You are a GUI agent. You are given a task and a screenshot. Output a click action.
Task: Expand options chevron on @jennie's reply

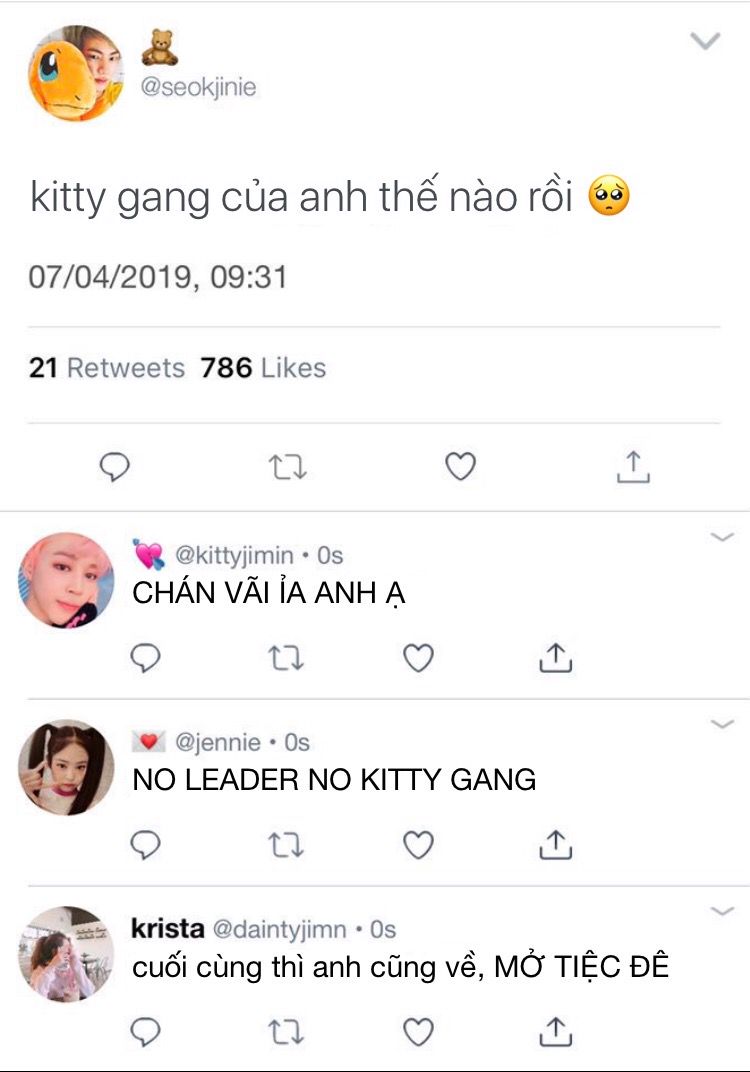point(722,724)
